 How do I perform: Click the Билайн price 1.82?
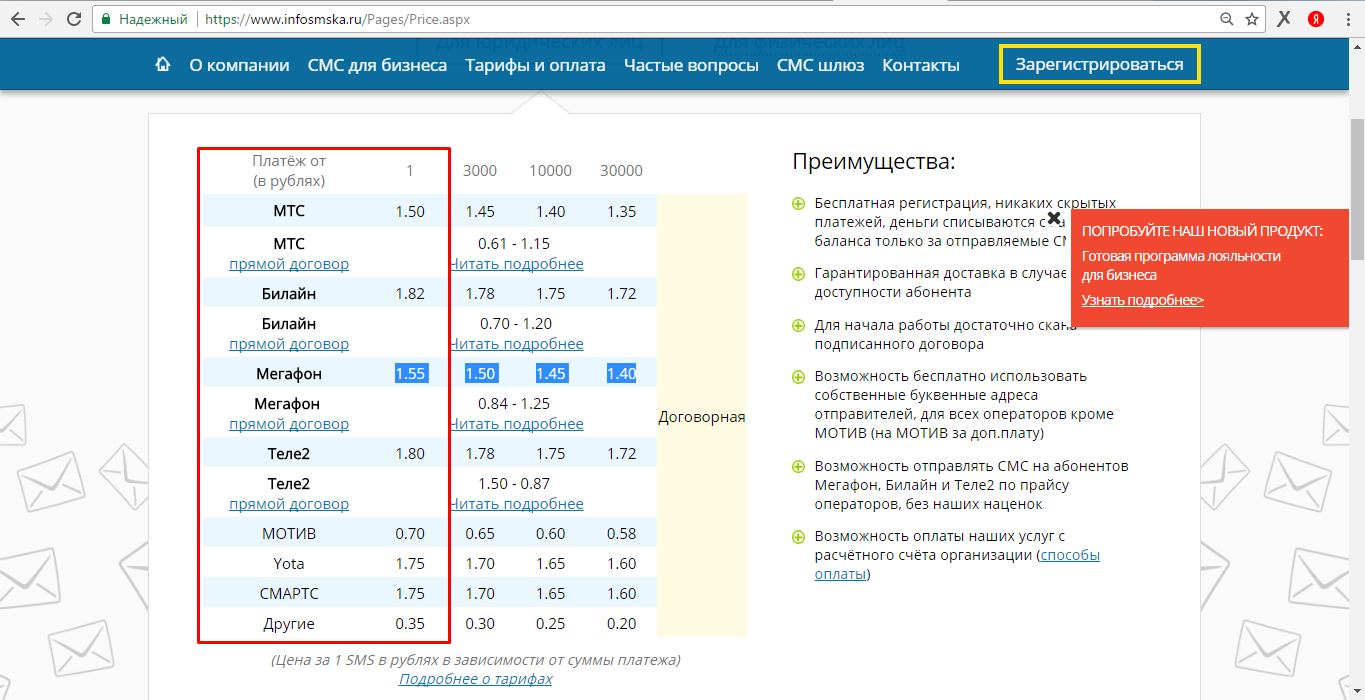(x=410, y=293)
